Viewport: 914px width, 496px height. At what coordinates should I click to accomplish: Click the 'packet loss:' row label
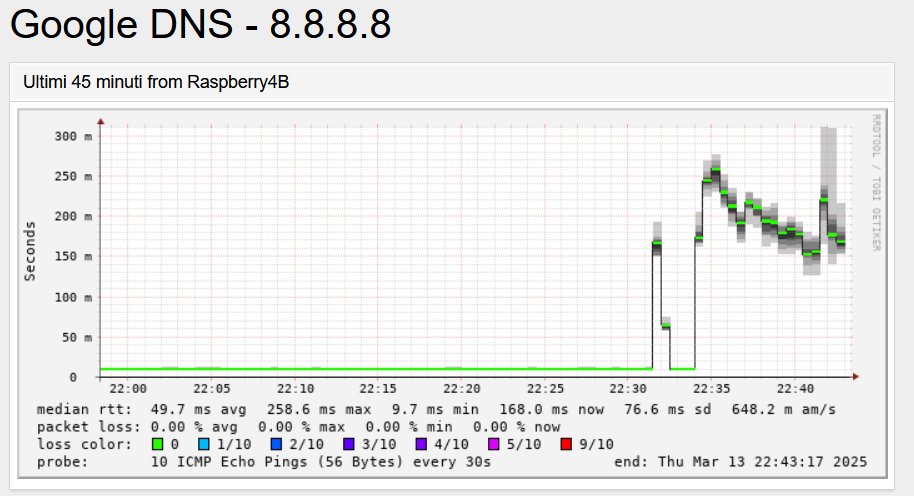pos(89,427)
